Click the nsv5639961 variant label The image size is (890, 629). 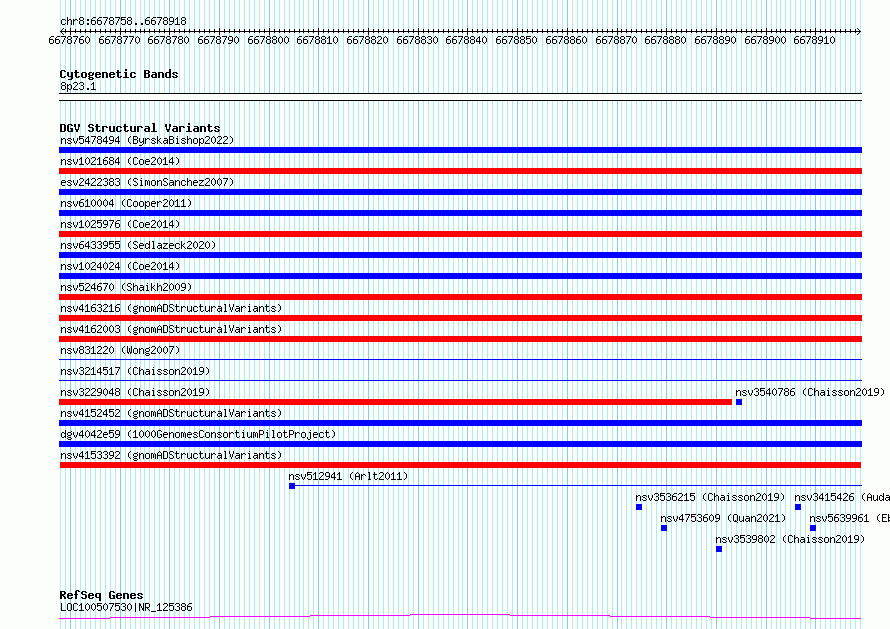click(x=849, y=518)
